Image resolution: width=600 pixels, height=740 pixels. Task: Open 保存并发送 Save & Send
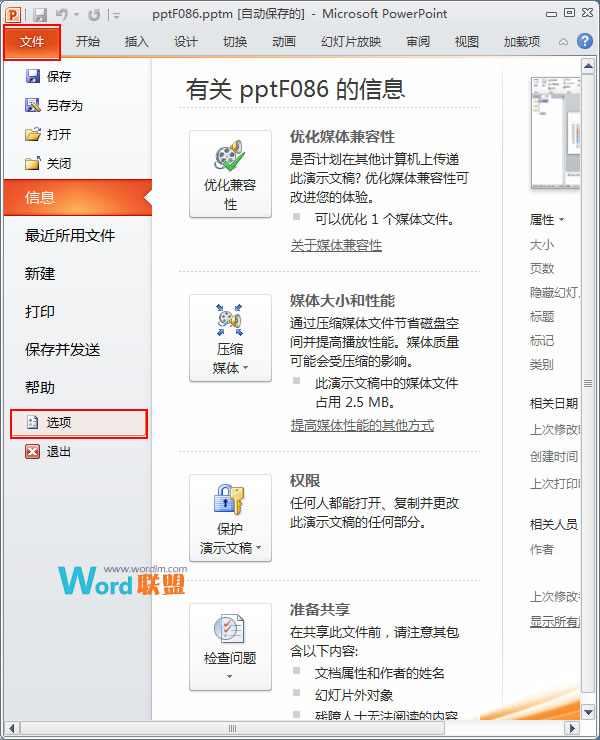click(63, 350)
